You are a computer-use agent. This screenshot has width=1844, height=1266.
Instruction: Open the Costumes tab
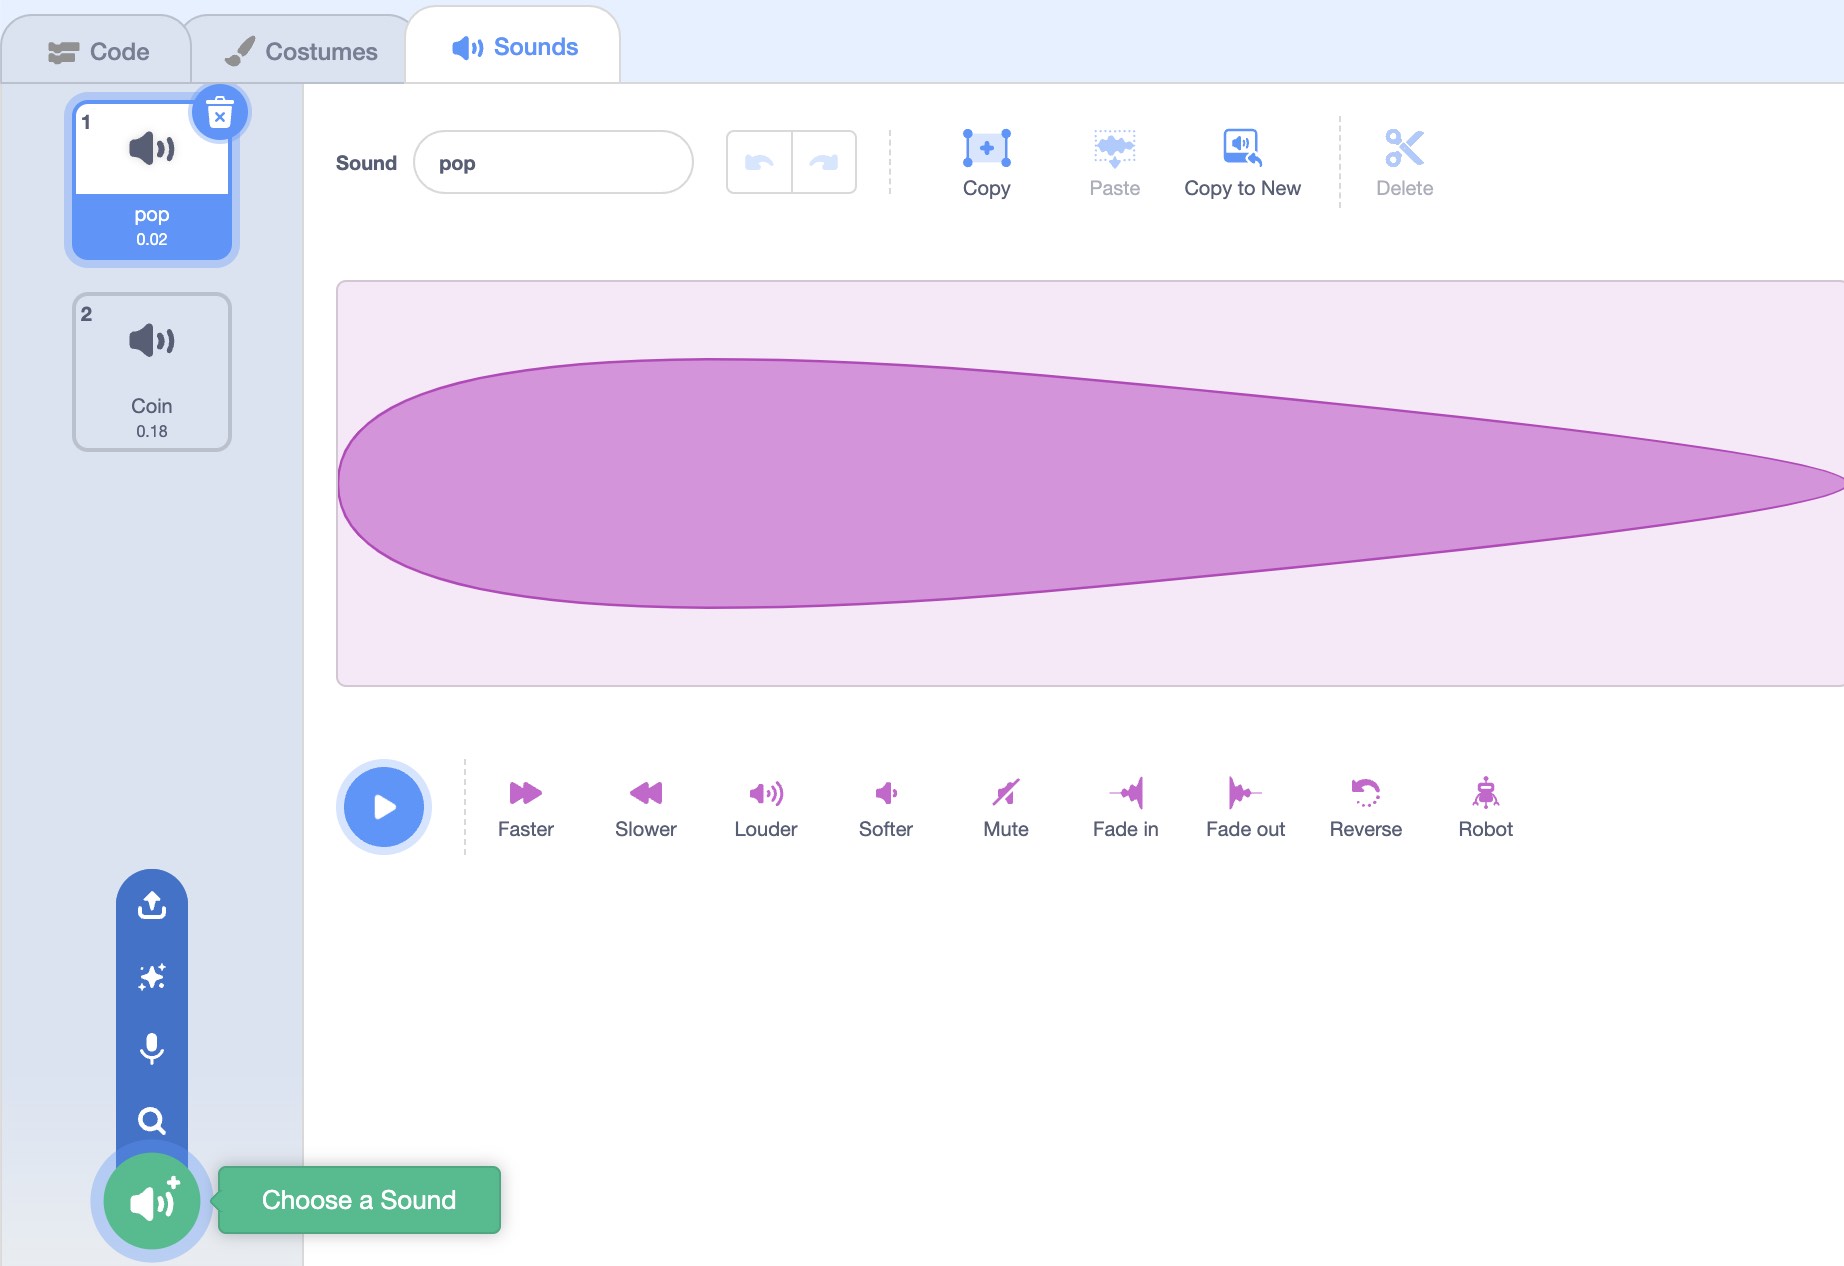(x=300, y=51)
